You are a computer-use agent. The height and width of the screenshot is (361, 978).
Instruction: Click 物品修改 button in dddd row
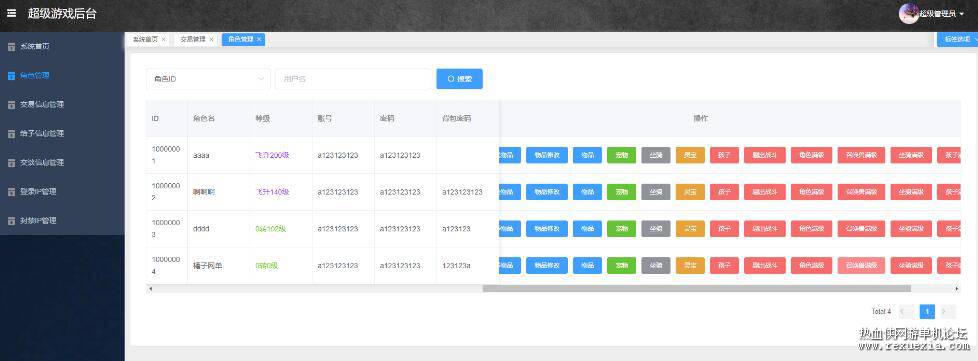[x=547, y=229]
